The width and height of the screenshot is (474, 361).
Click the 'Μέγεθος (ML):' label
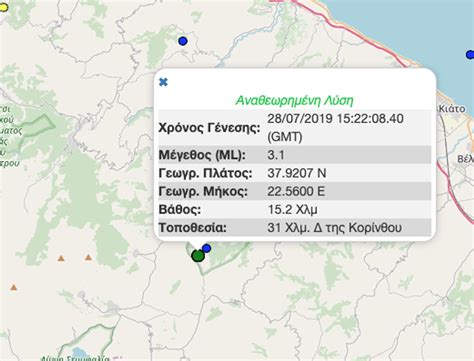202,155
